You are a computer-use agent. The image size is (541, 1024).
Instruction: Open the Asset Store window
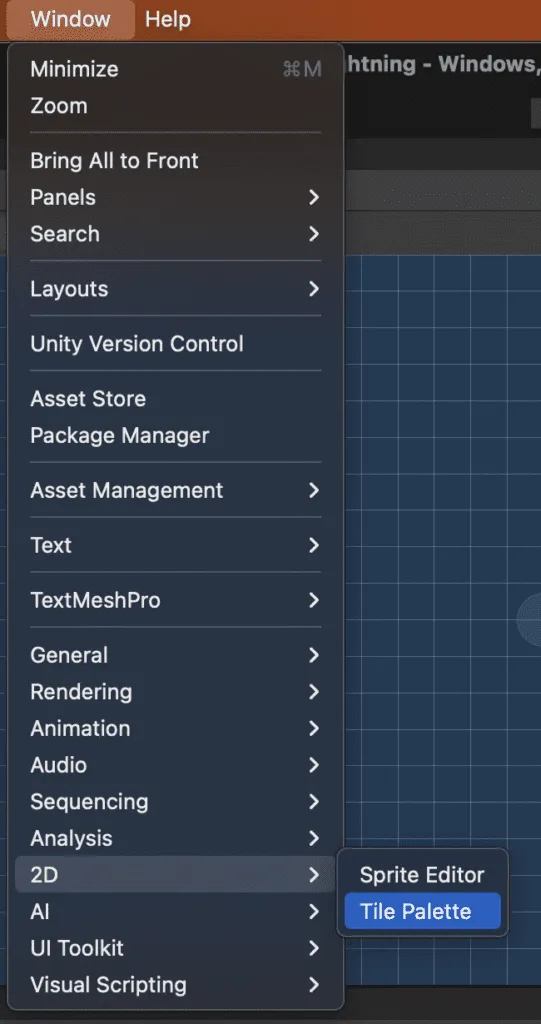tap(175, 398)
